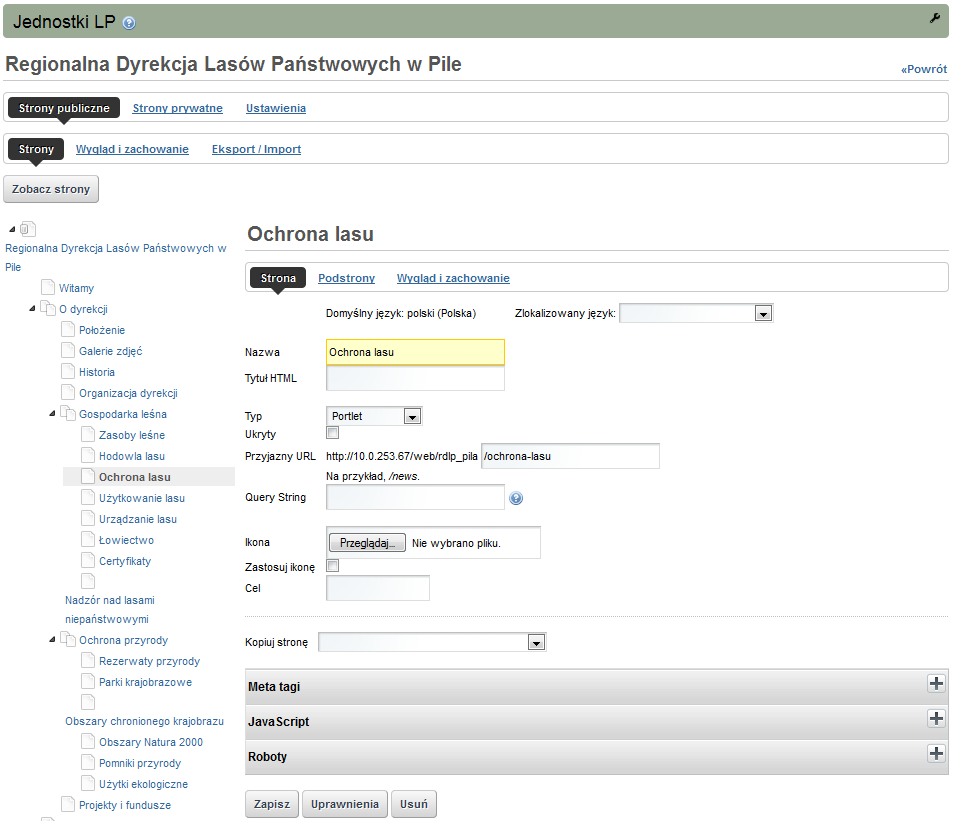Screen dimensions: 953x821
Task: Expand the Meta tagi section header
Action: coord(596,687)
